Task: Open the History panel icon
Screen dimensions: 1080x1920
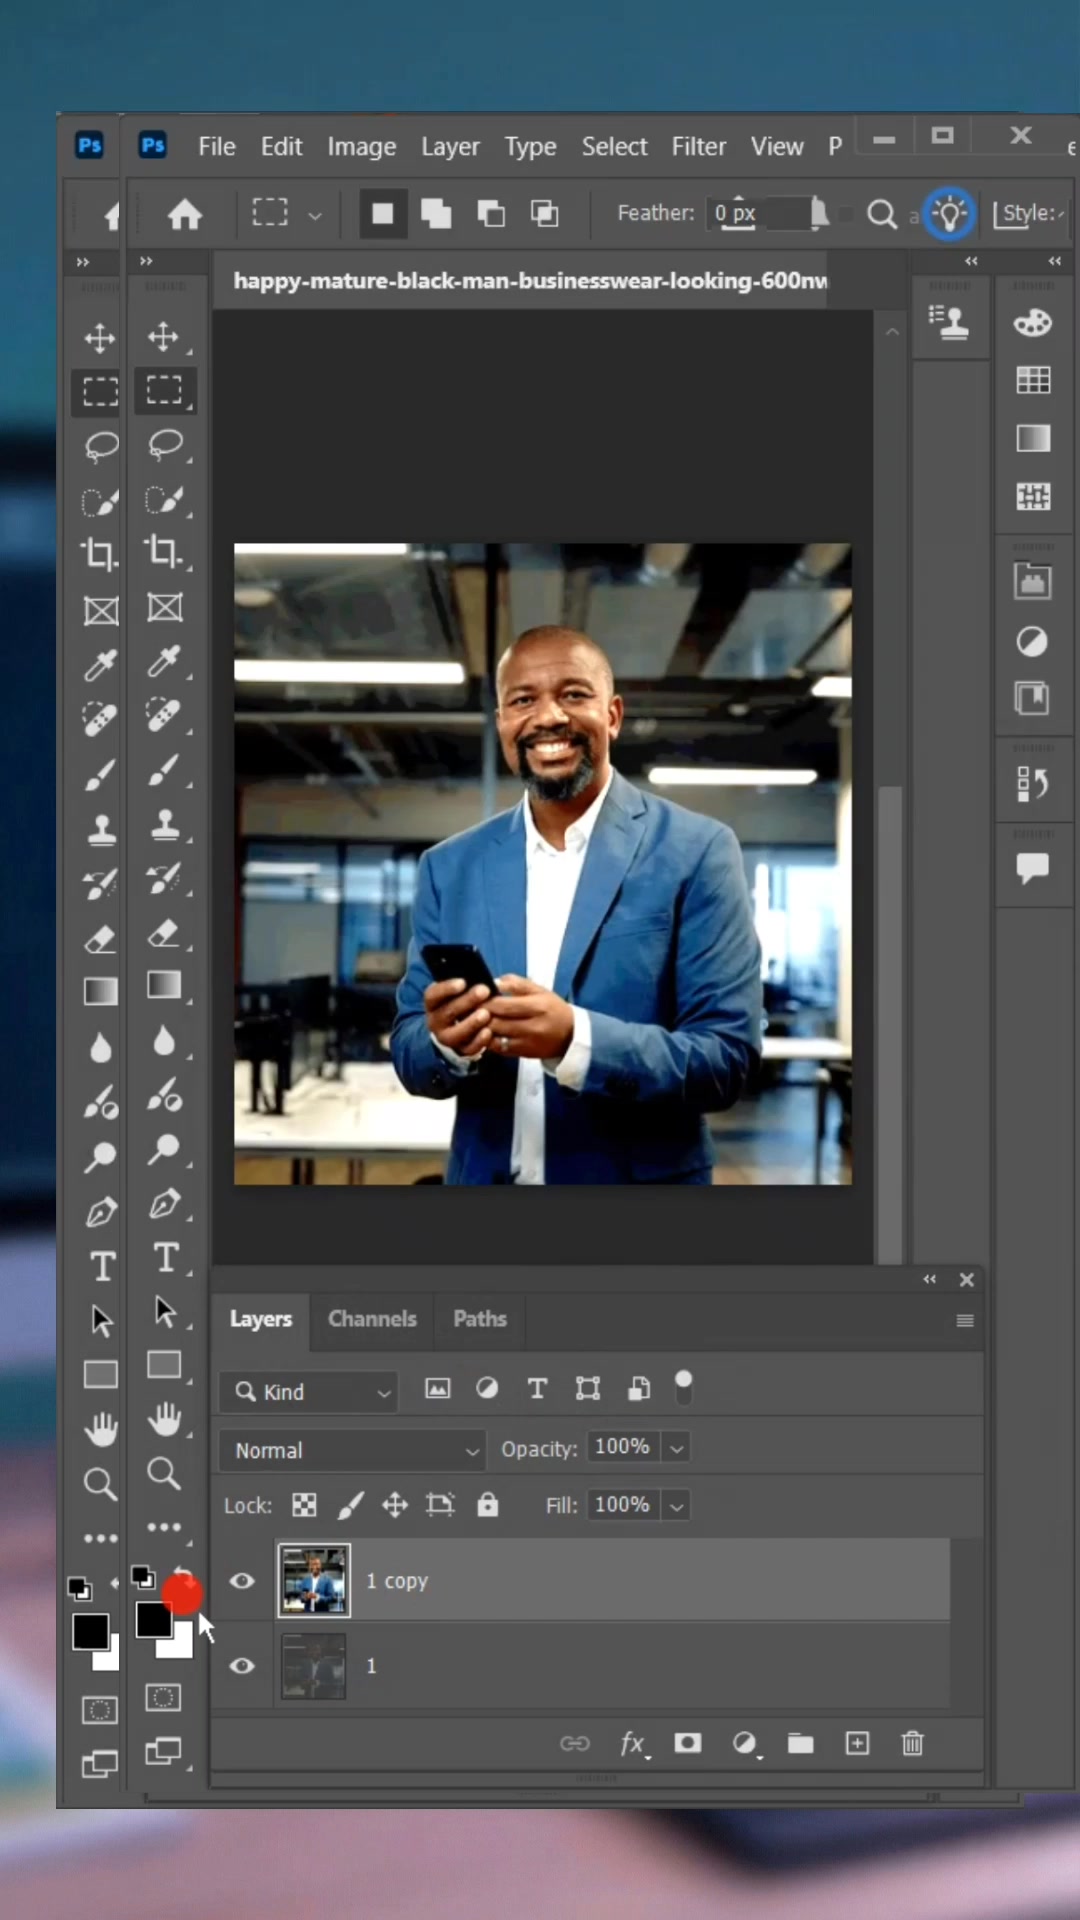Action: pos(1032,784)
